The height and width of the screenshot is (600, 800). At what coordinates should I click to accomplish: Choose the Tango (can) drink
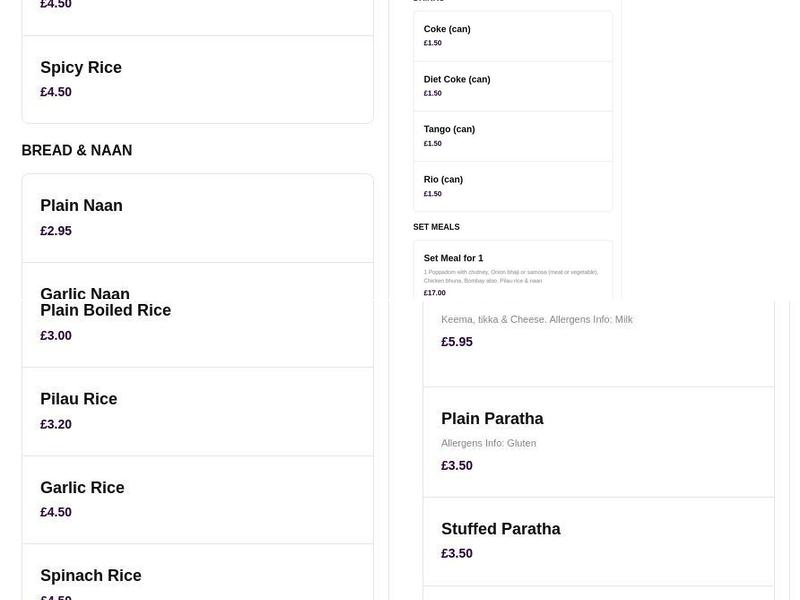[512, 136]
